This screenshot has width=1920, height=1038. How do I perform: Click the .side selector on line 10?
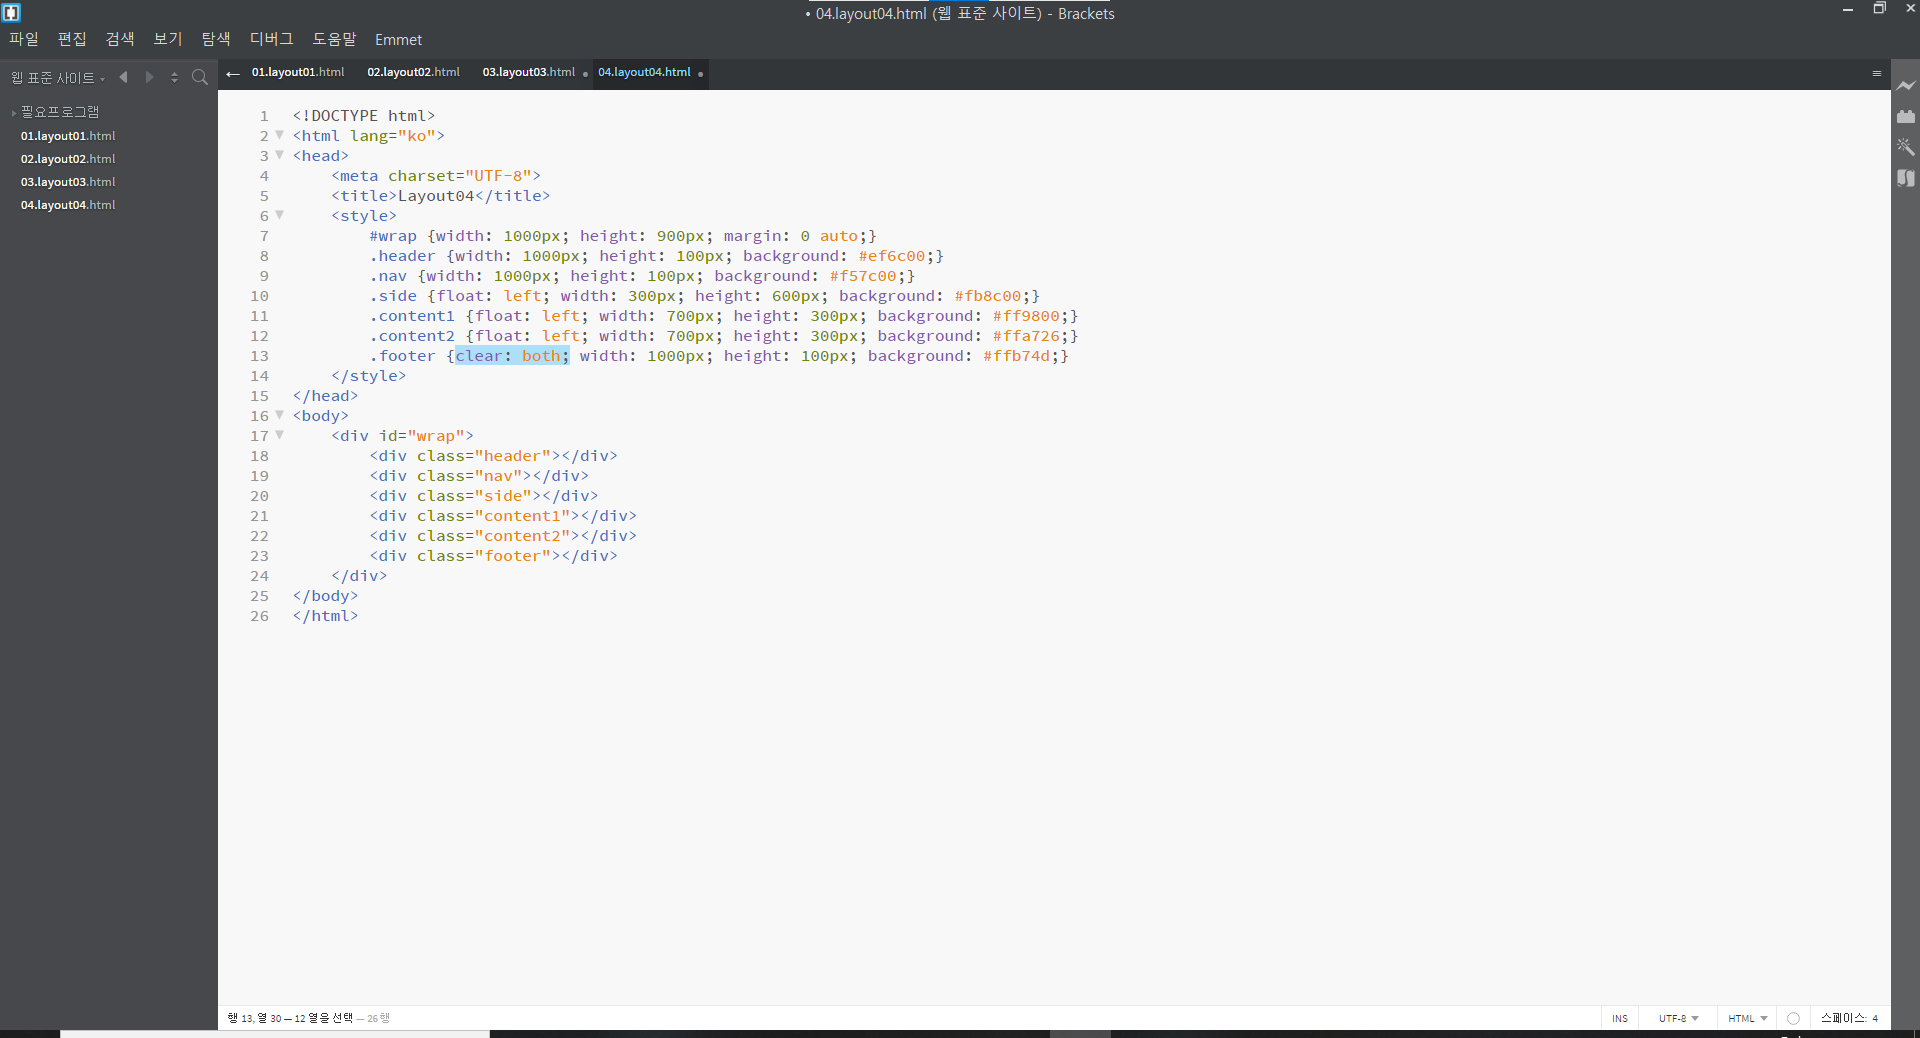(x=393, y=296)
